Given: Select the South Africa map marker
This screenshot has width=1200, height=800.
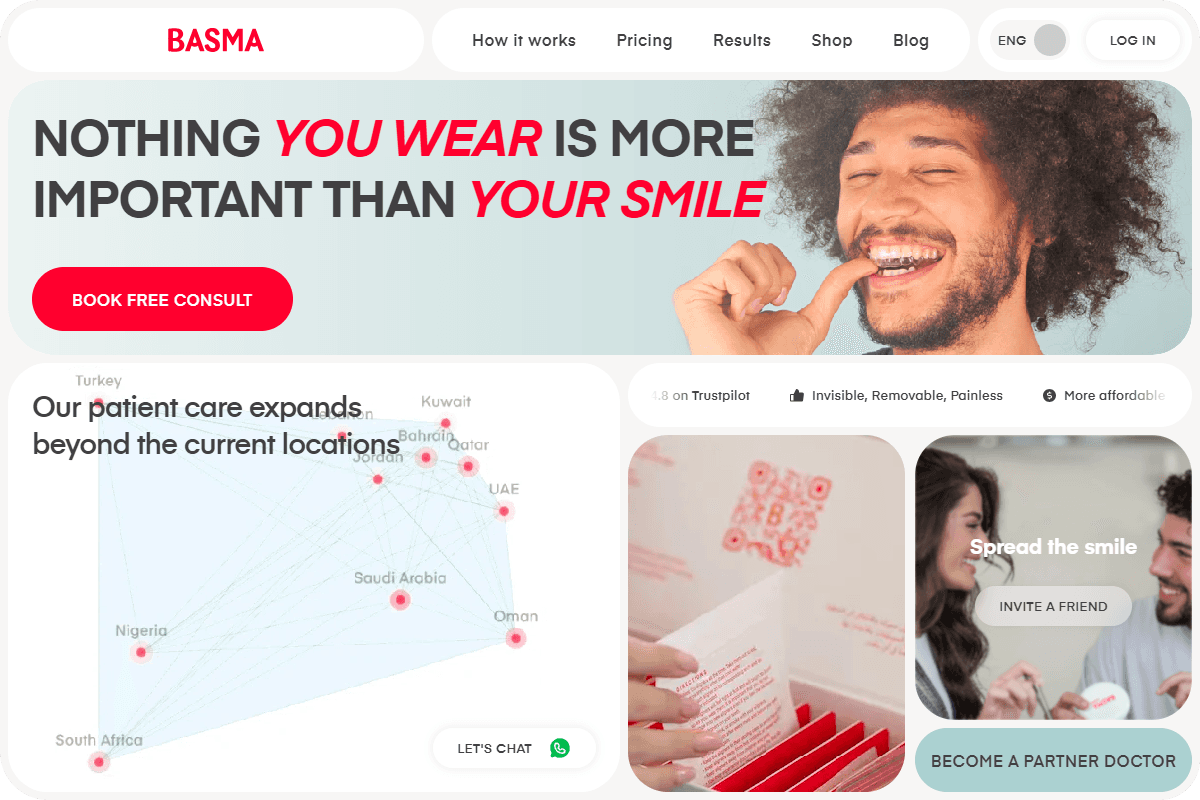Looking at the screenshot, I should pos(98,762).
